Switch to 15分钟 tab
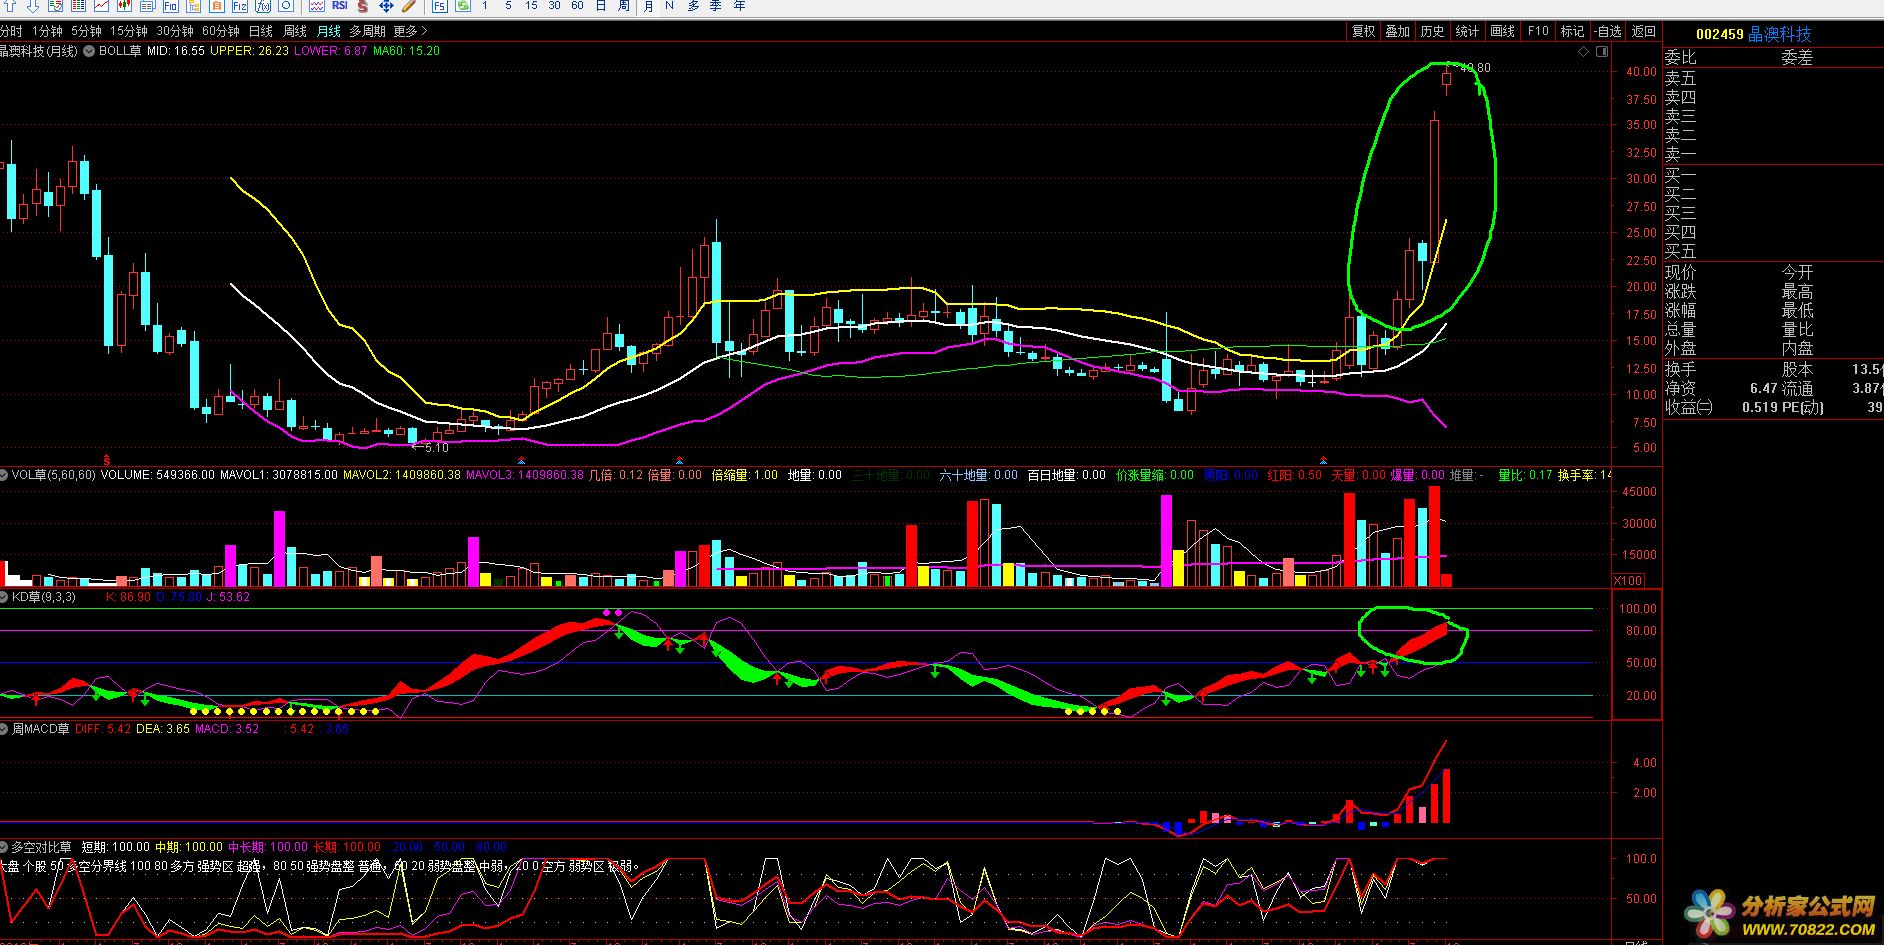This screenshot has width=1884, height=945. click(x=129, y=31)
